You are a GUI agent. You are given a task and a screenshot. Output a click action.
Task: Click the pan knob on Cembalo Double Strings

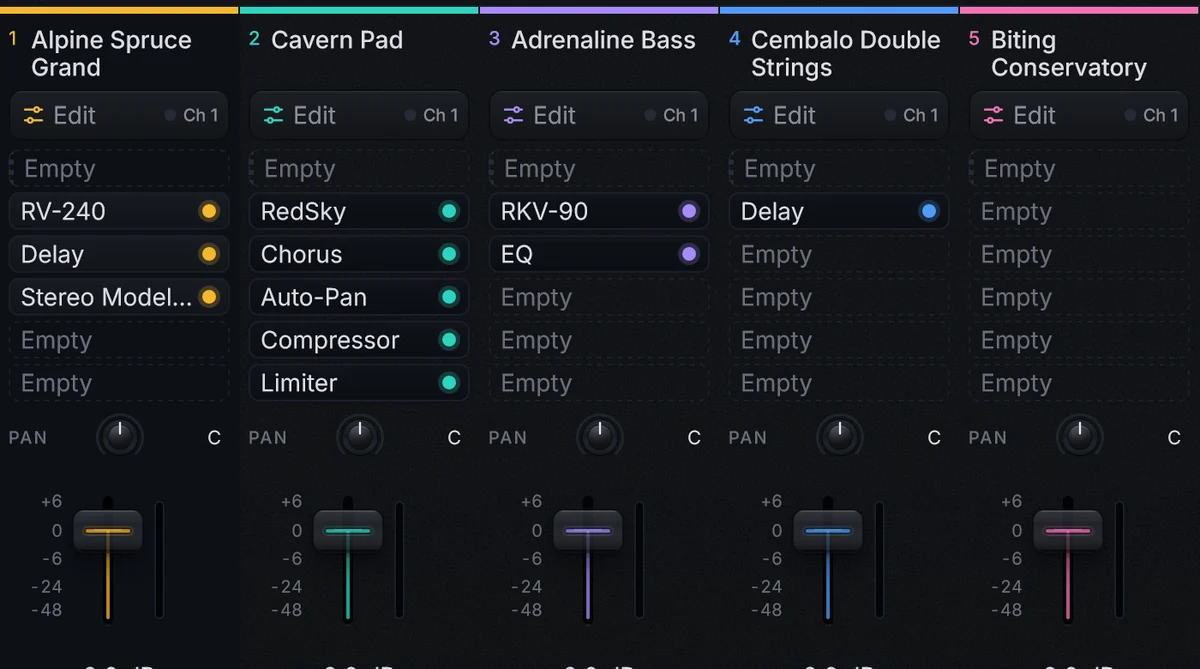click(x=840, y=436)
